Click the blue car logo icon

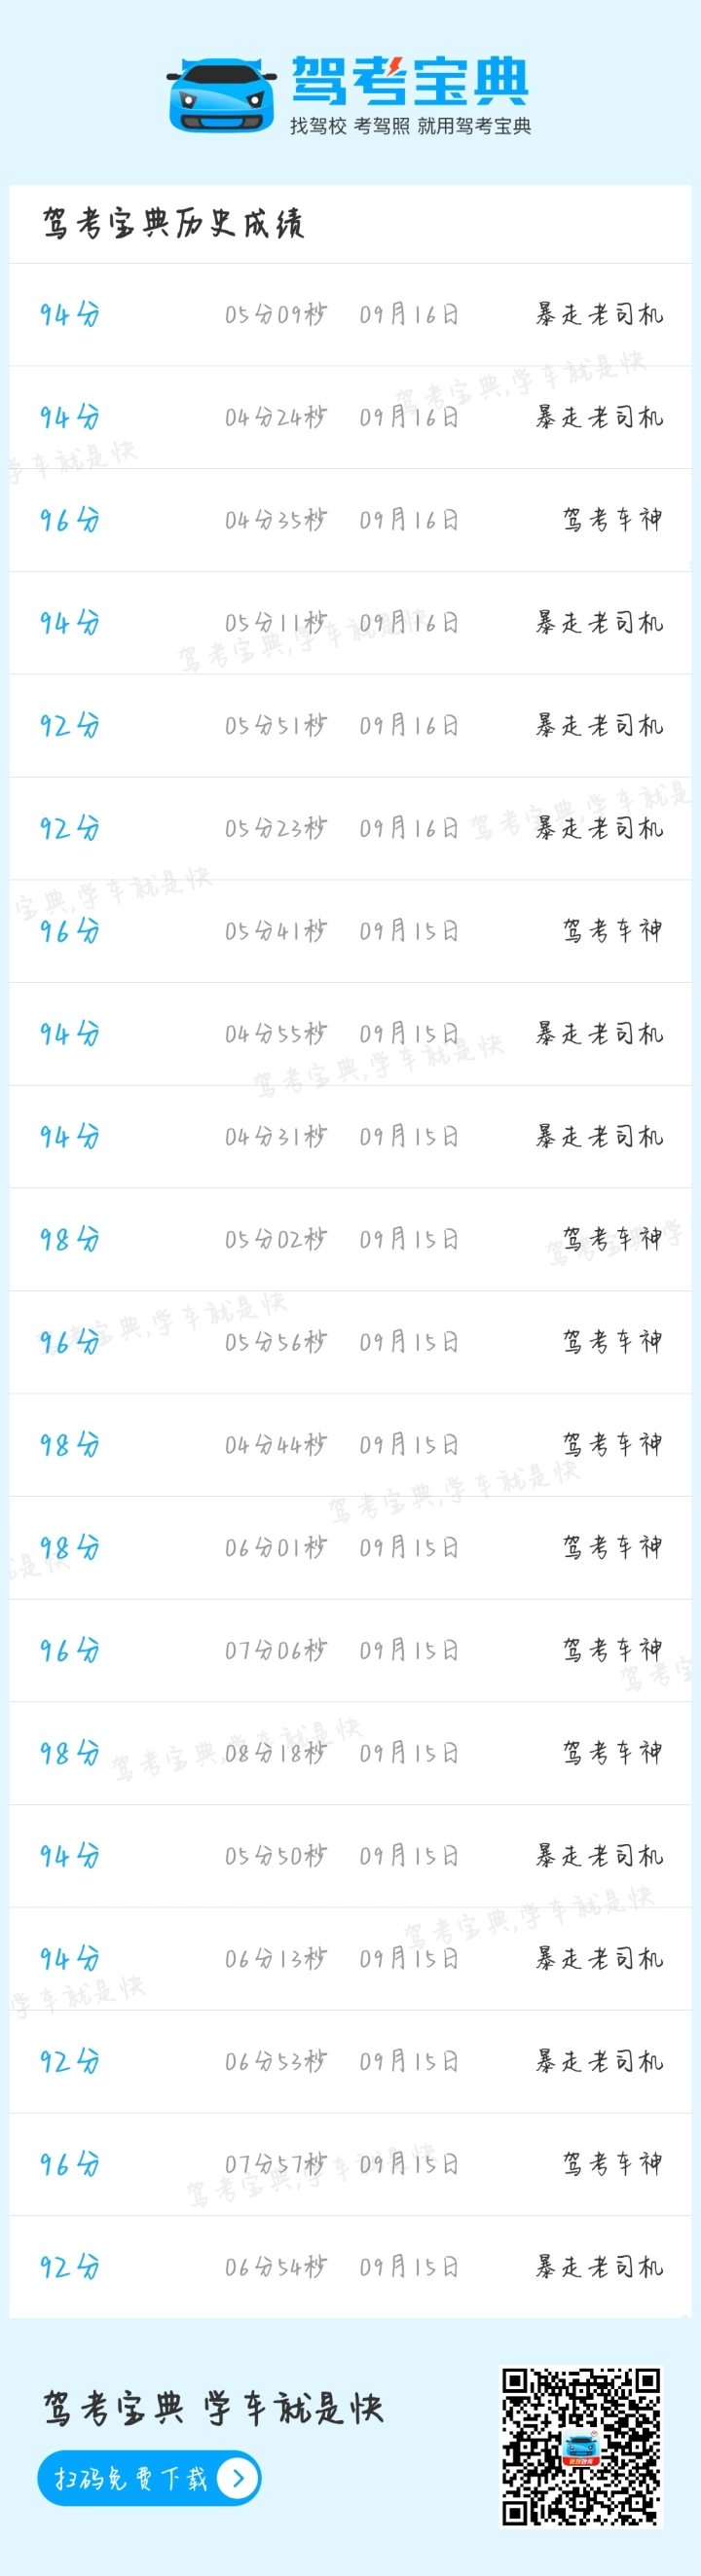click(x=222, y=96)
